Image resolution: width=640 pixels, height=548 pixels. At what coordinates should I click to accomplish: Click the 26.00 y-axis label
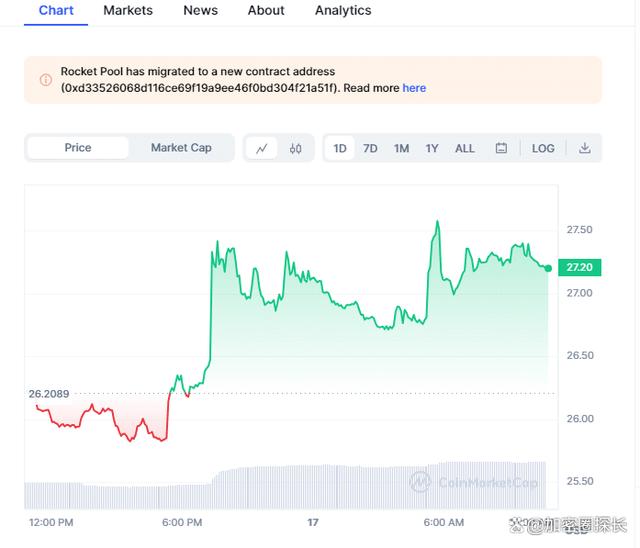click(x=580, y=419)
